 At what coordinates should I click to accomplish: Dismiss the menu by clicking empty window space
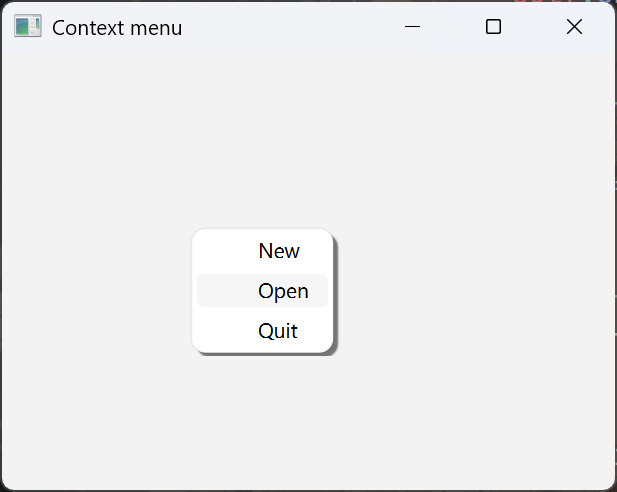tap(480, 300)
